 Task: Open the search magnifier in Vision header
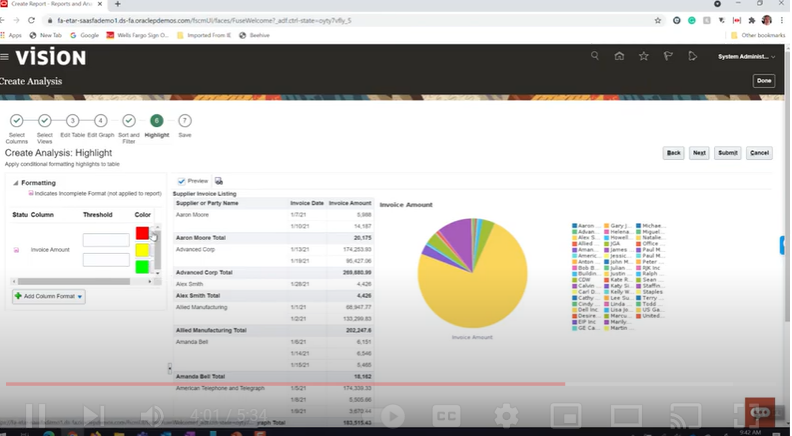click(x=595, y=56)
